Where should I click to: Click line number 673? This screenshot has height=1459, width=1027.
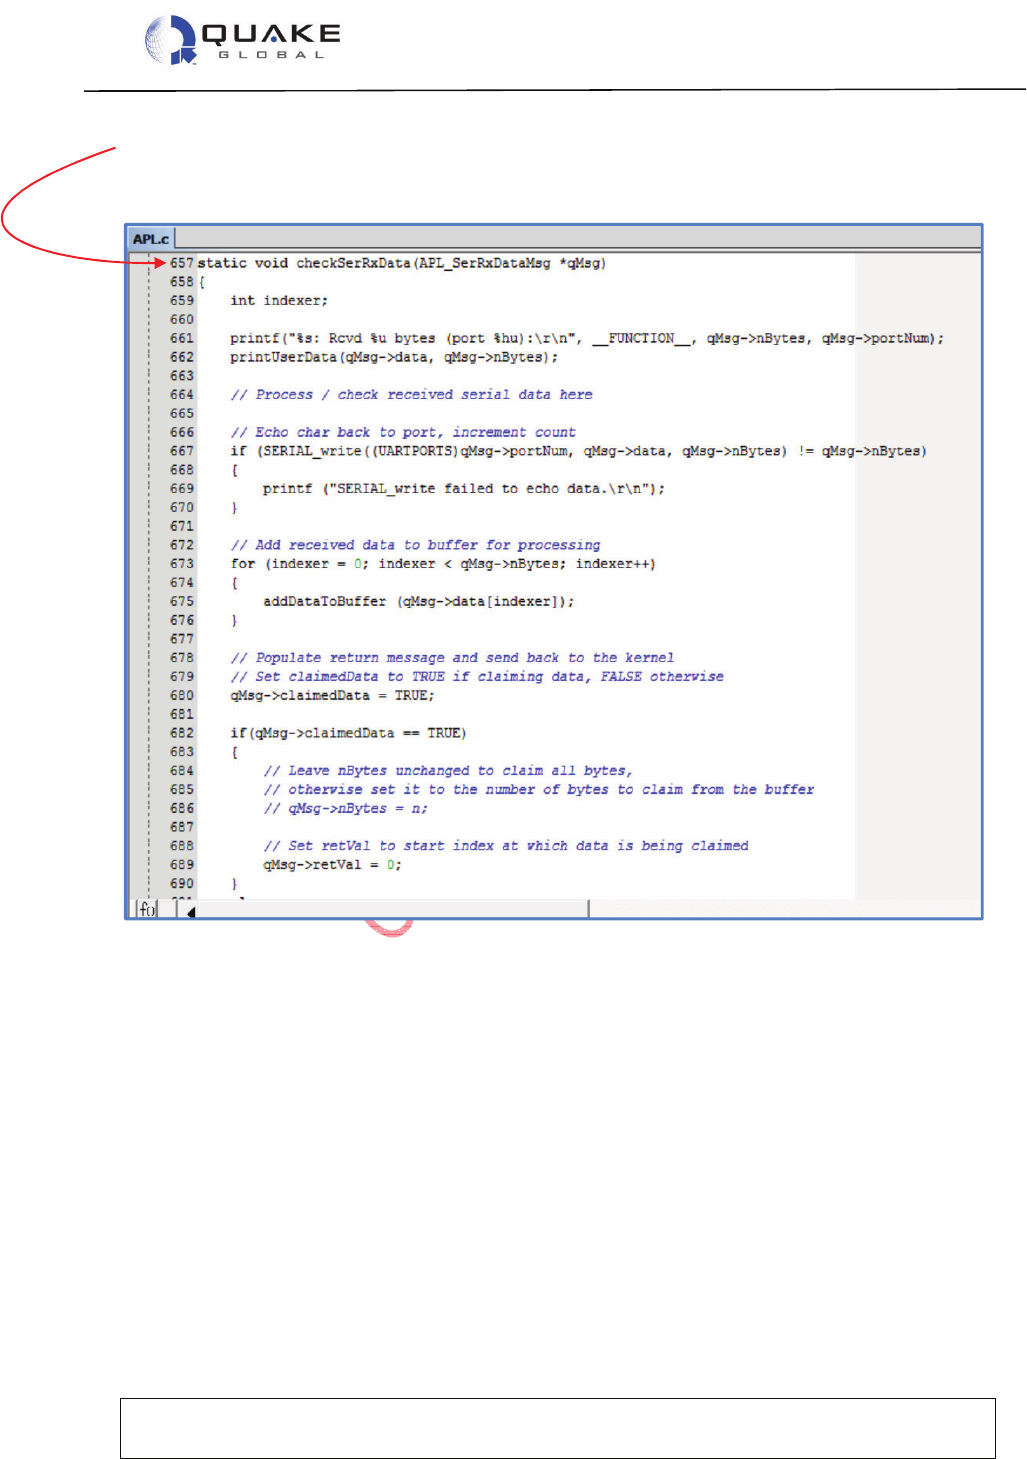point(181,564)
